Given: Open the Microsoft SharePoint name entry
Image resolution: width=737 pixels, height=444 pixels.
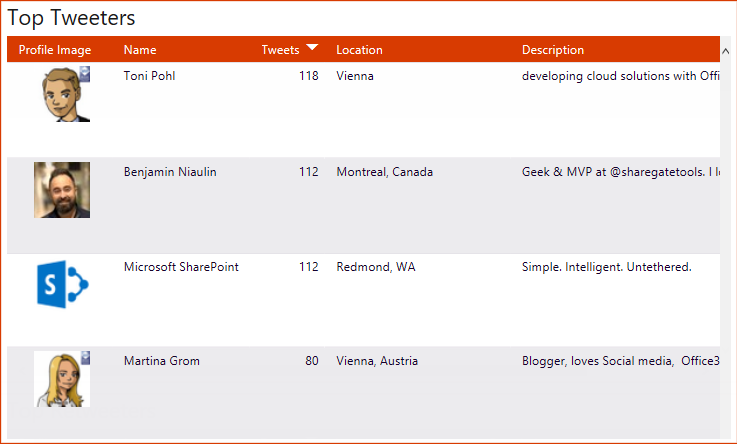Looking at the screenshot, I should [181, 267].
